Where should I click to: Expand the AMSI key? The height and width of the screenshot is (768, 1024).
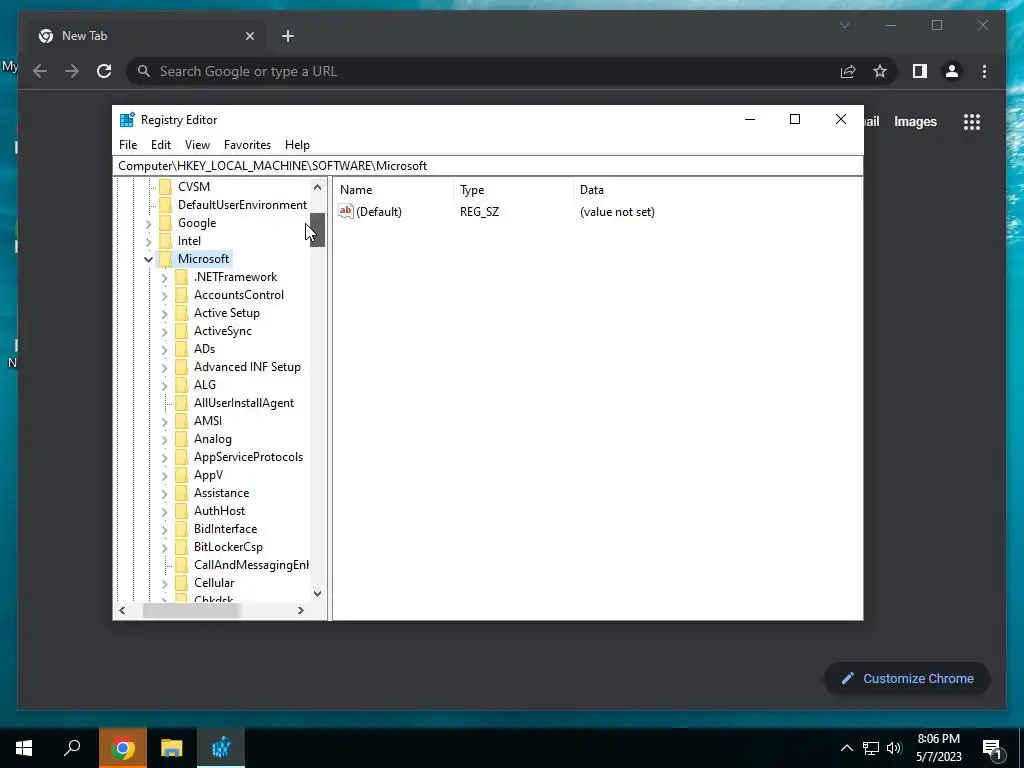click(165, 421)
